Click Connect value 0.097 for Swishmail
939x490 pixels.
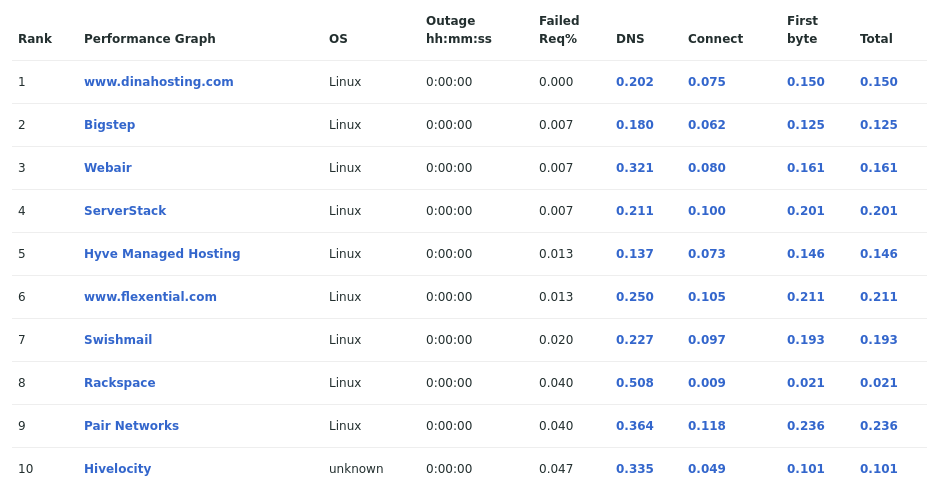[707, 340]
